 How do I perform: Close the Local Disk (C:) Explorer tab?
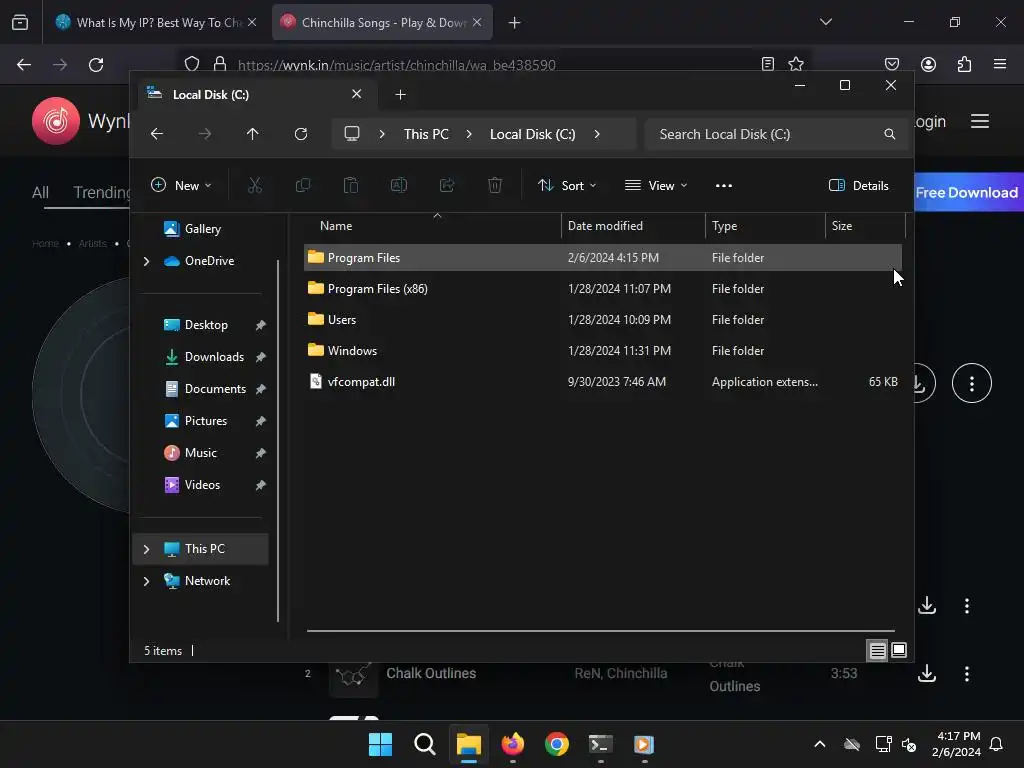pos(357,94)
